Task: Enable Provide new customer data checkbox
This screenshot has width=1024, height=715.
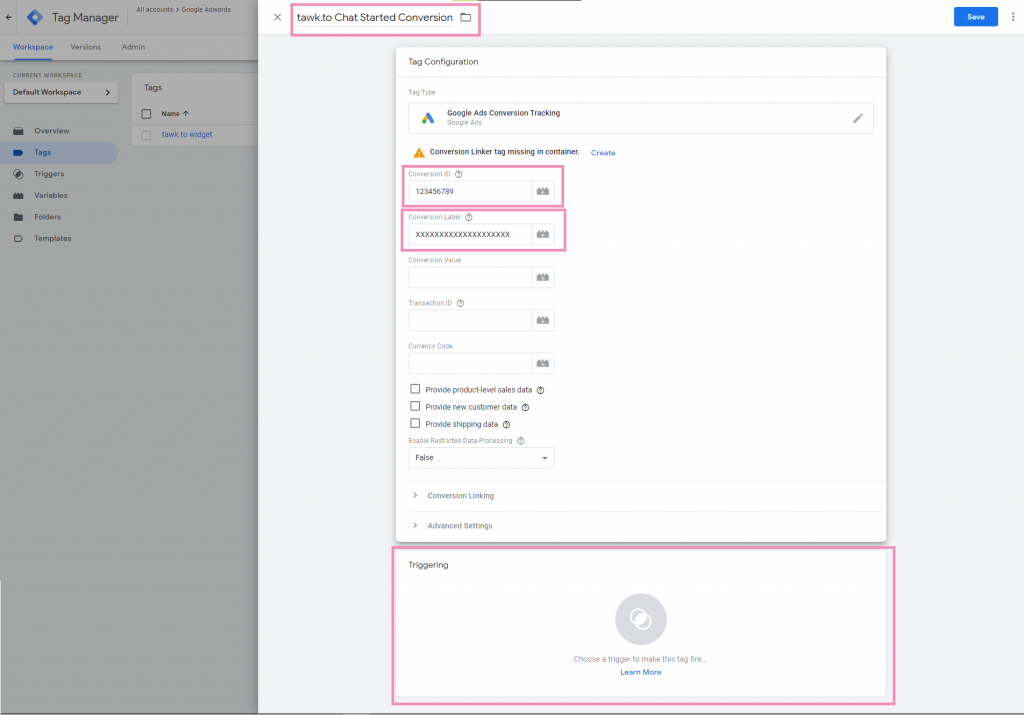Action: pyautogui.click(x=415, y=406)
